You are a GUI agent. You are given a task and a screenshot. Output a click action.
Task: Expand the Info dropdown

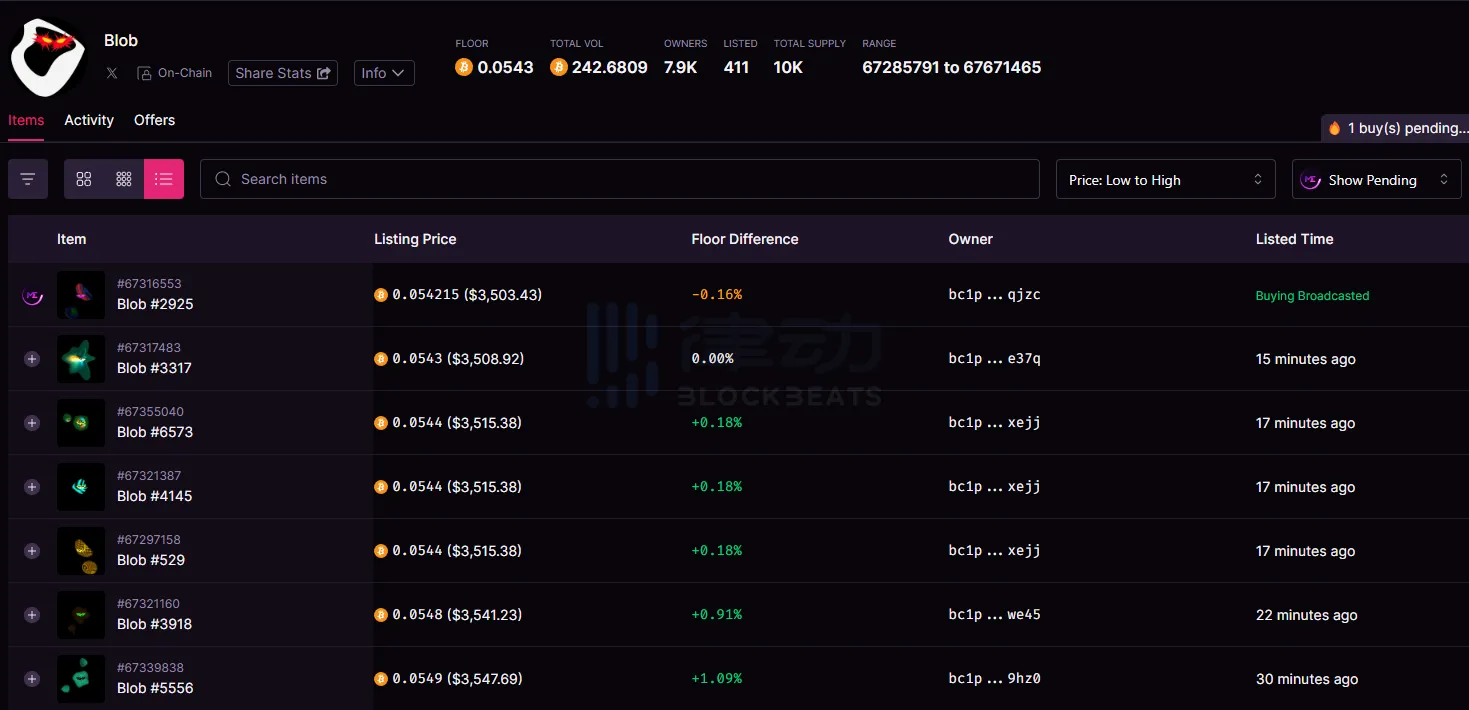pyautogui.click(x=384, y=73)
